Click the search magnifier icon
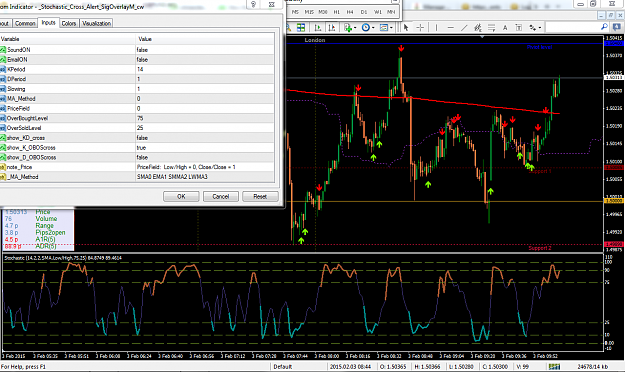The width and height of the screenshot is (625, 372). point(604,27)
